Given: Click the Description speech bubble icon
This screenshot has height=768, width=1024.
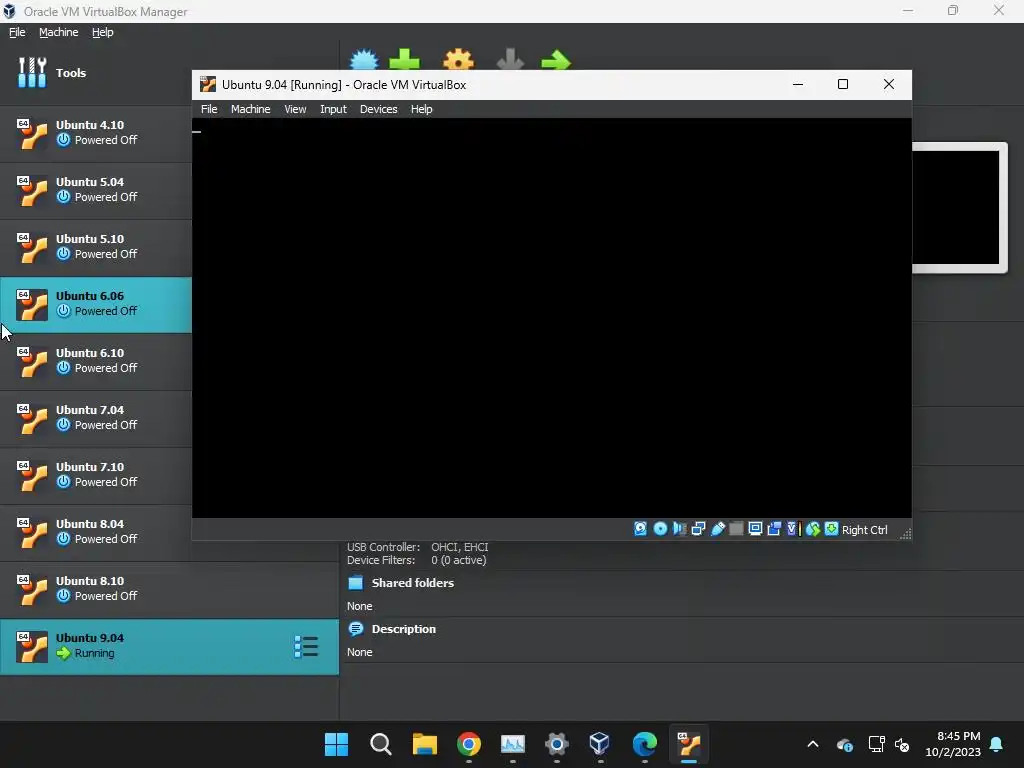Looking at the screenshot, I should (355, 629).
